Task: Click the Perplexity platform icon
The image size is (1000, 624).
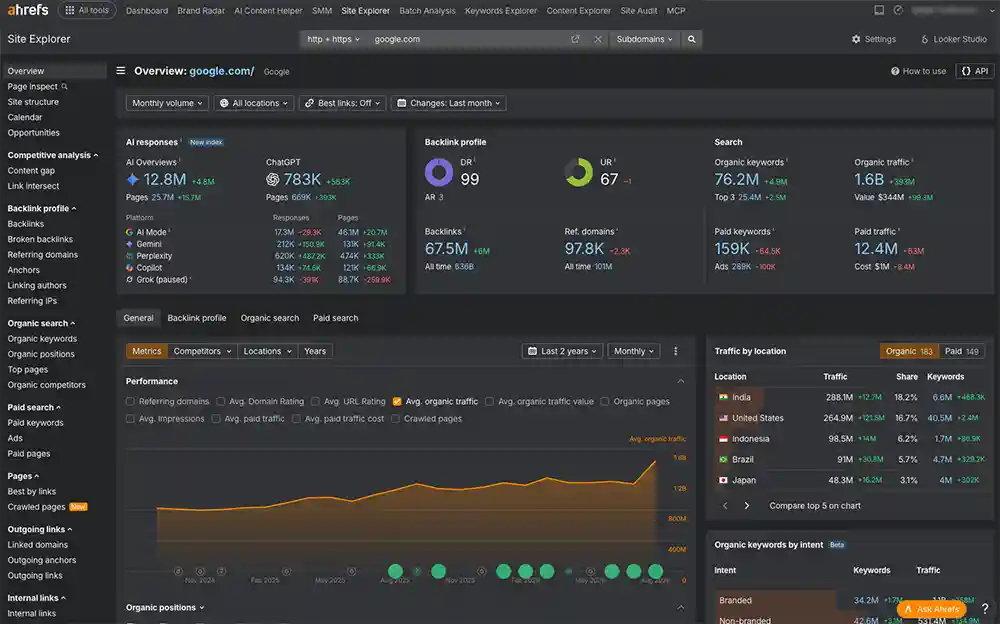Action: point(129,256)
